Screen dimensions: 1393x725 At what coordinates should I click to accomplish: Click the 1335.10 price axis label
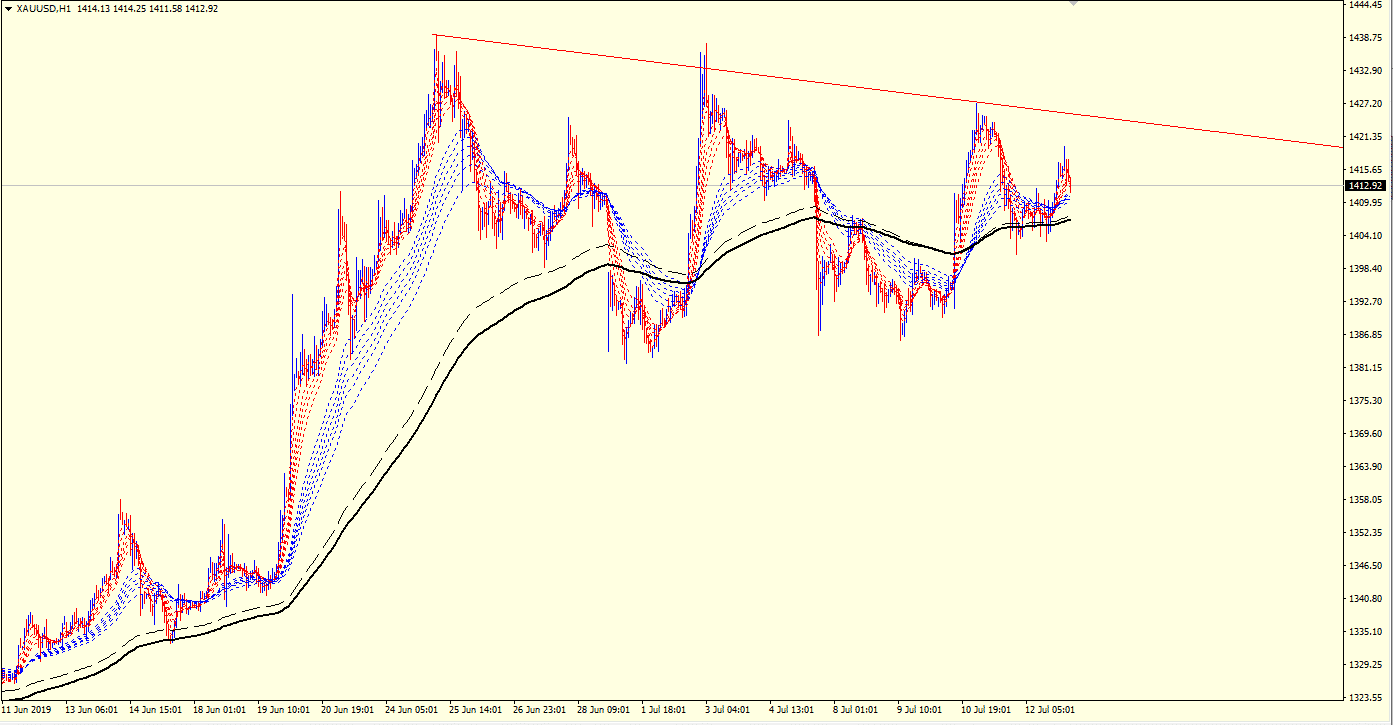(x=1365, y=632)
